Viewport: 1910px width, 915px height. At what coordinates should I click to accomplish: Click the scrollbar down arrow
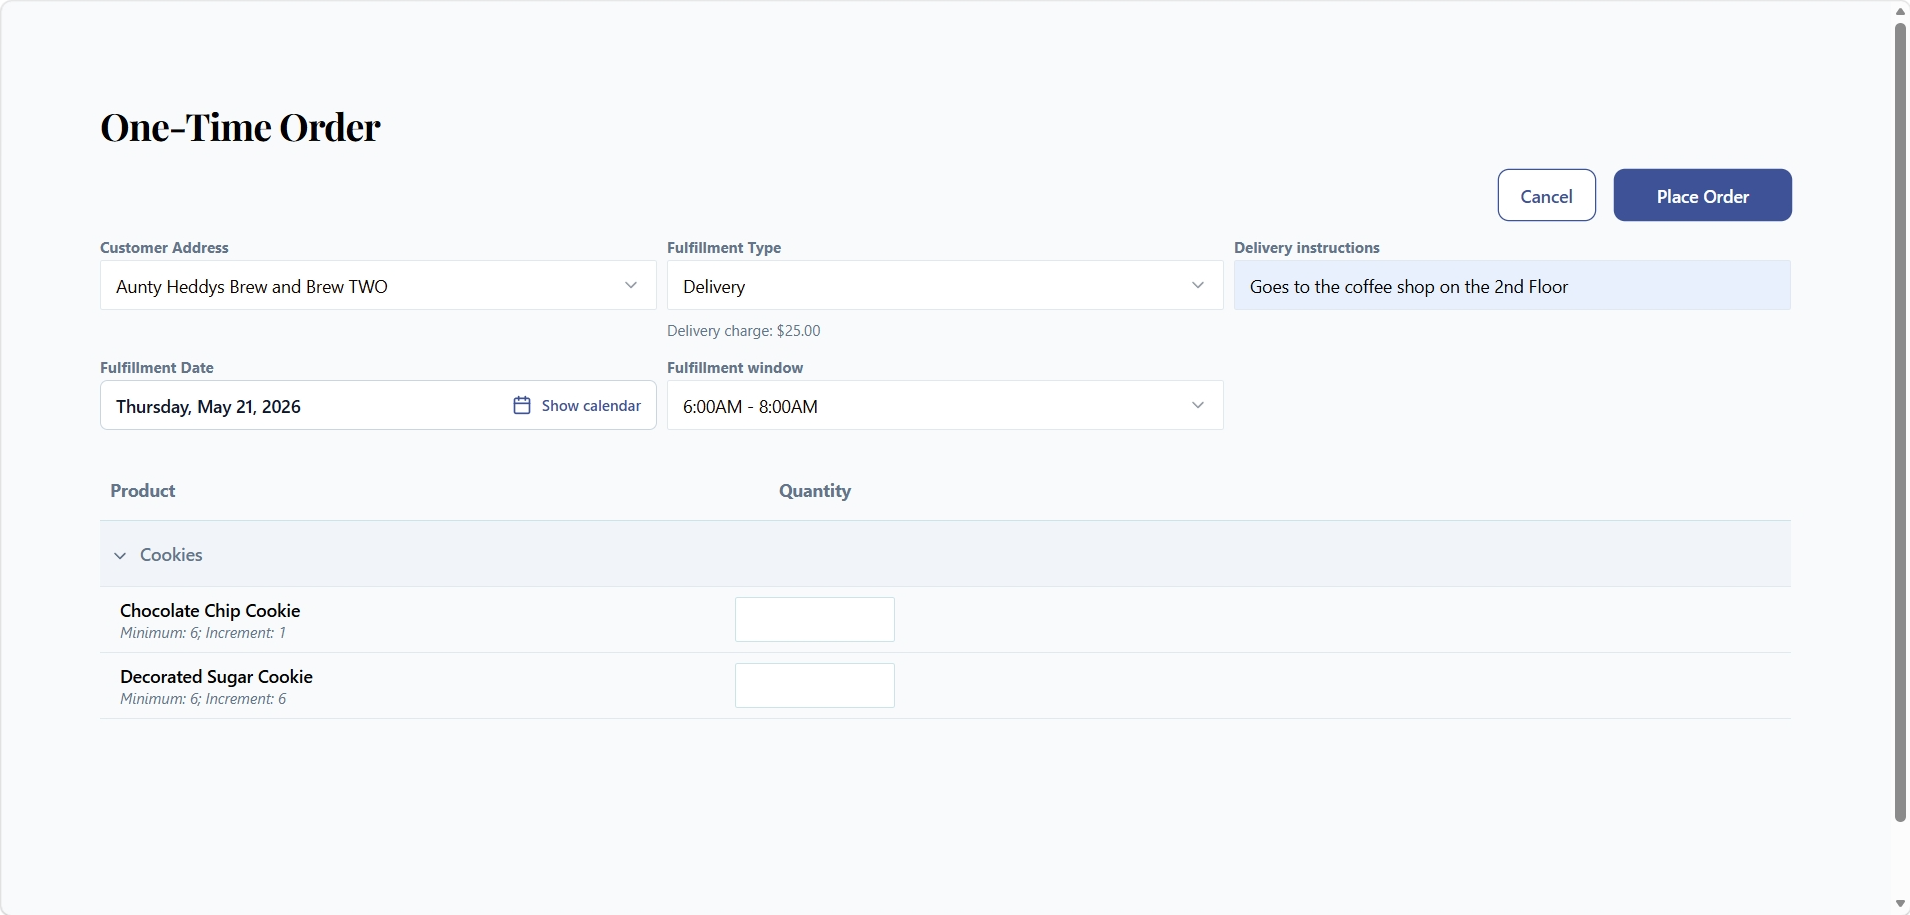click(1900, 904)
